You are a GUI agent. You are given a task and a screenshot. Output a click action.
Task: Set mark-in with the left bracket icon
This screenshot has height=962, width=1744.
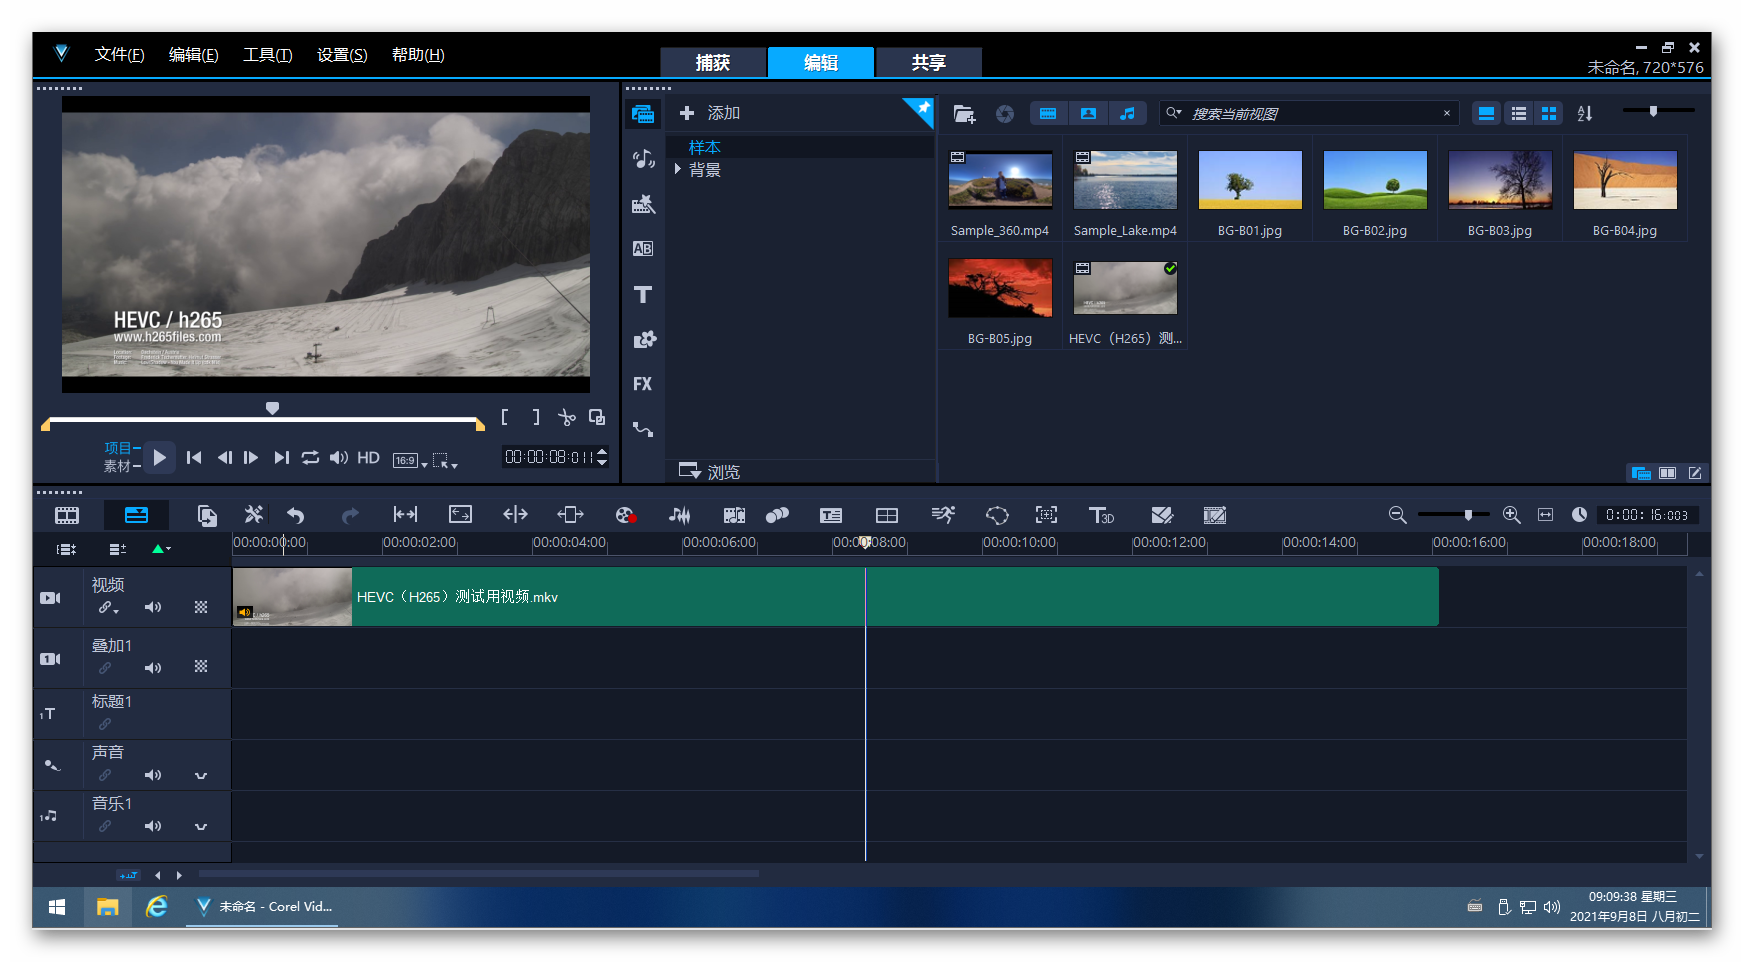click(x=505, y=417)
